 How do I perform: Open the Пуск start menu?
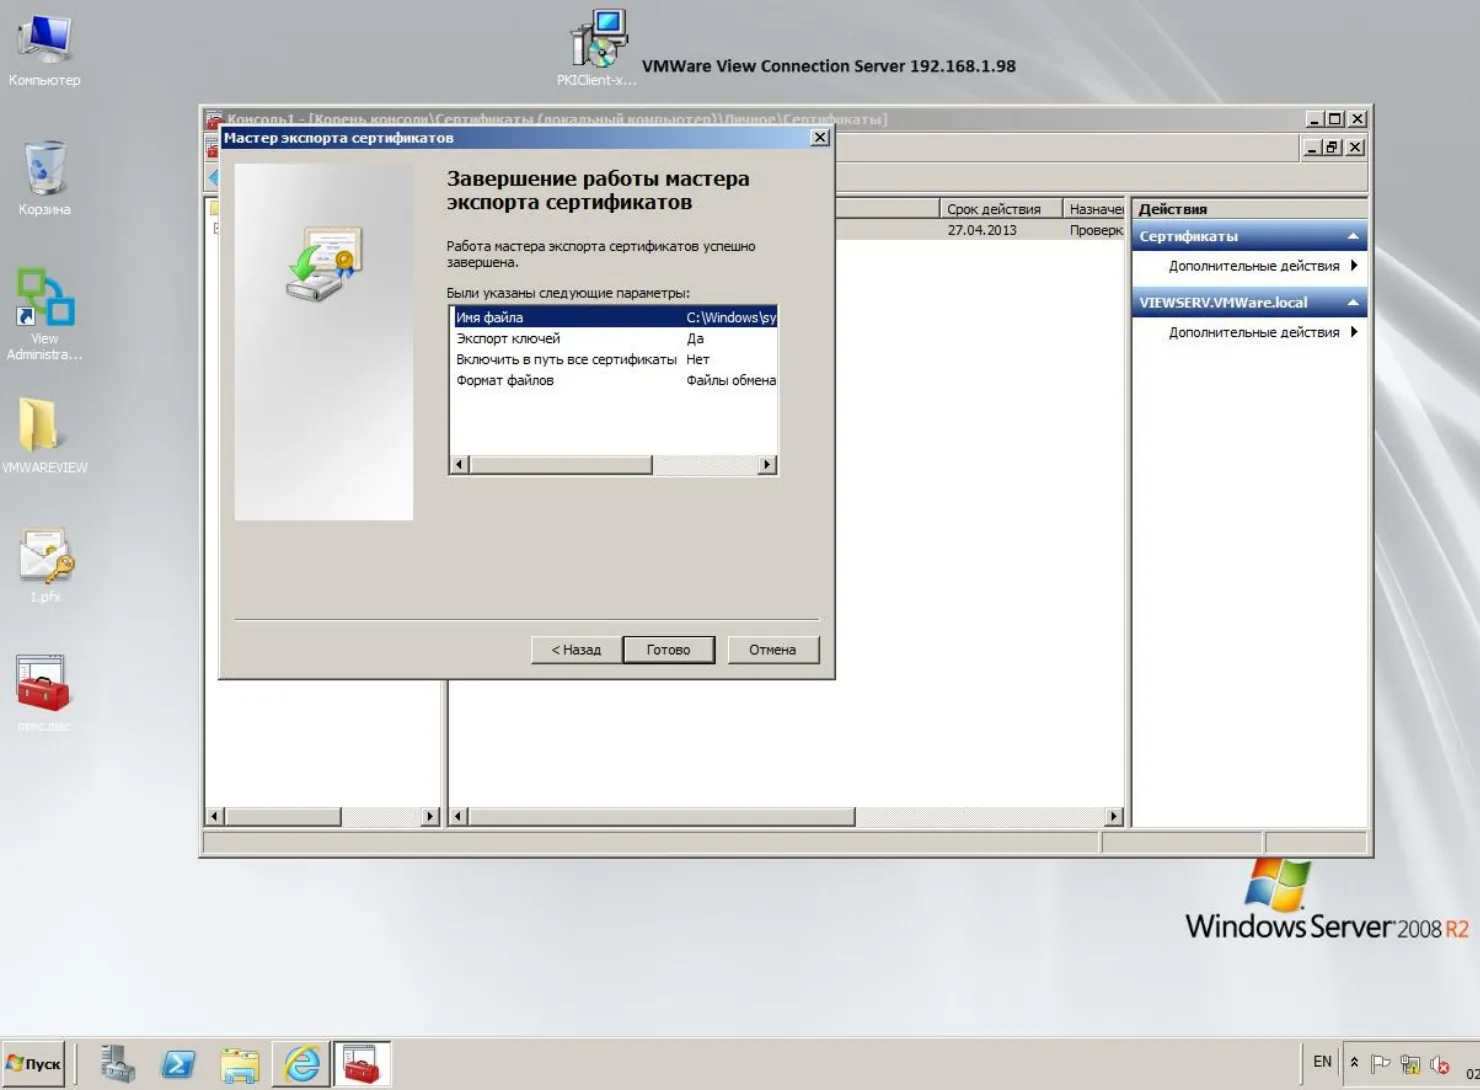[x=33, y=1064]
